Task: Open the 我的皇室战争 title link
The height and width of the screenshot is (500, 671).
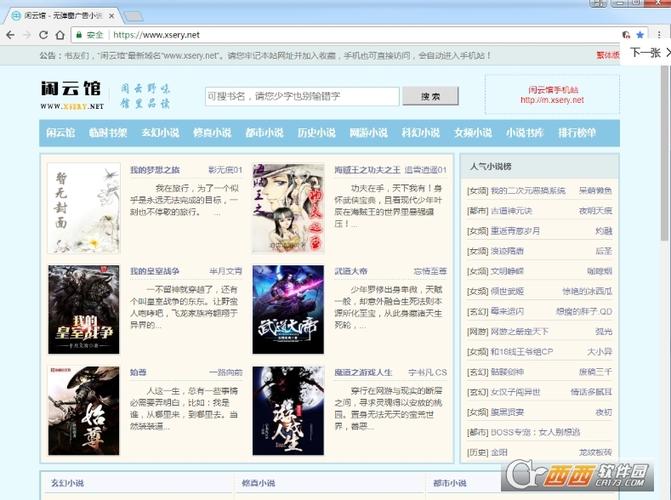Action: tap(154, 271)
